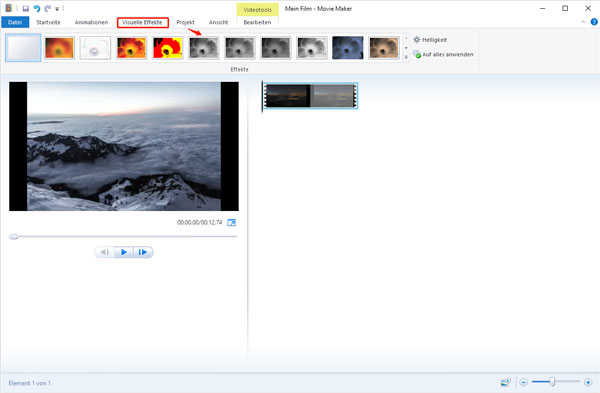600x393 pixels.
Task: Click the Undo arrow icon
Action: click(37, 8)
